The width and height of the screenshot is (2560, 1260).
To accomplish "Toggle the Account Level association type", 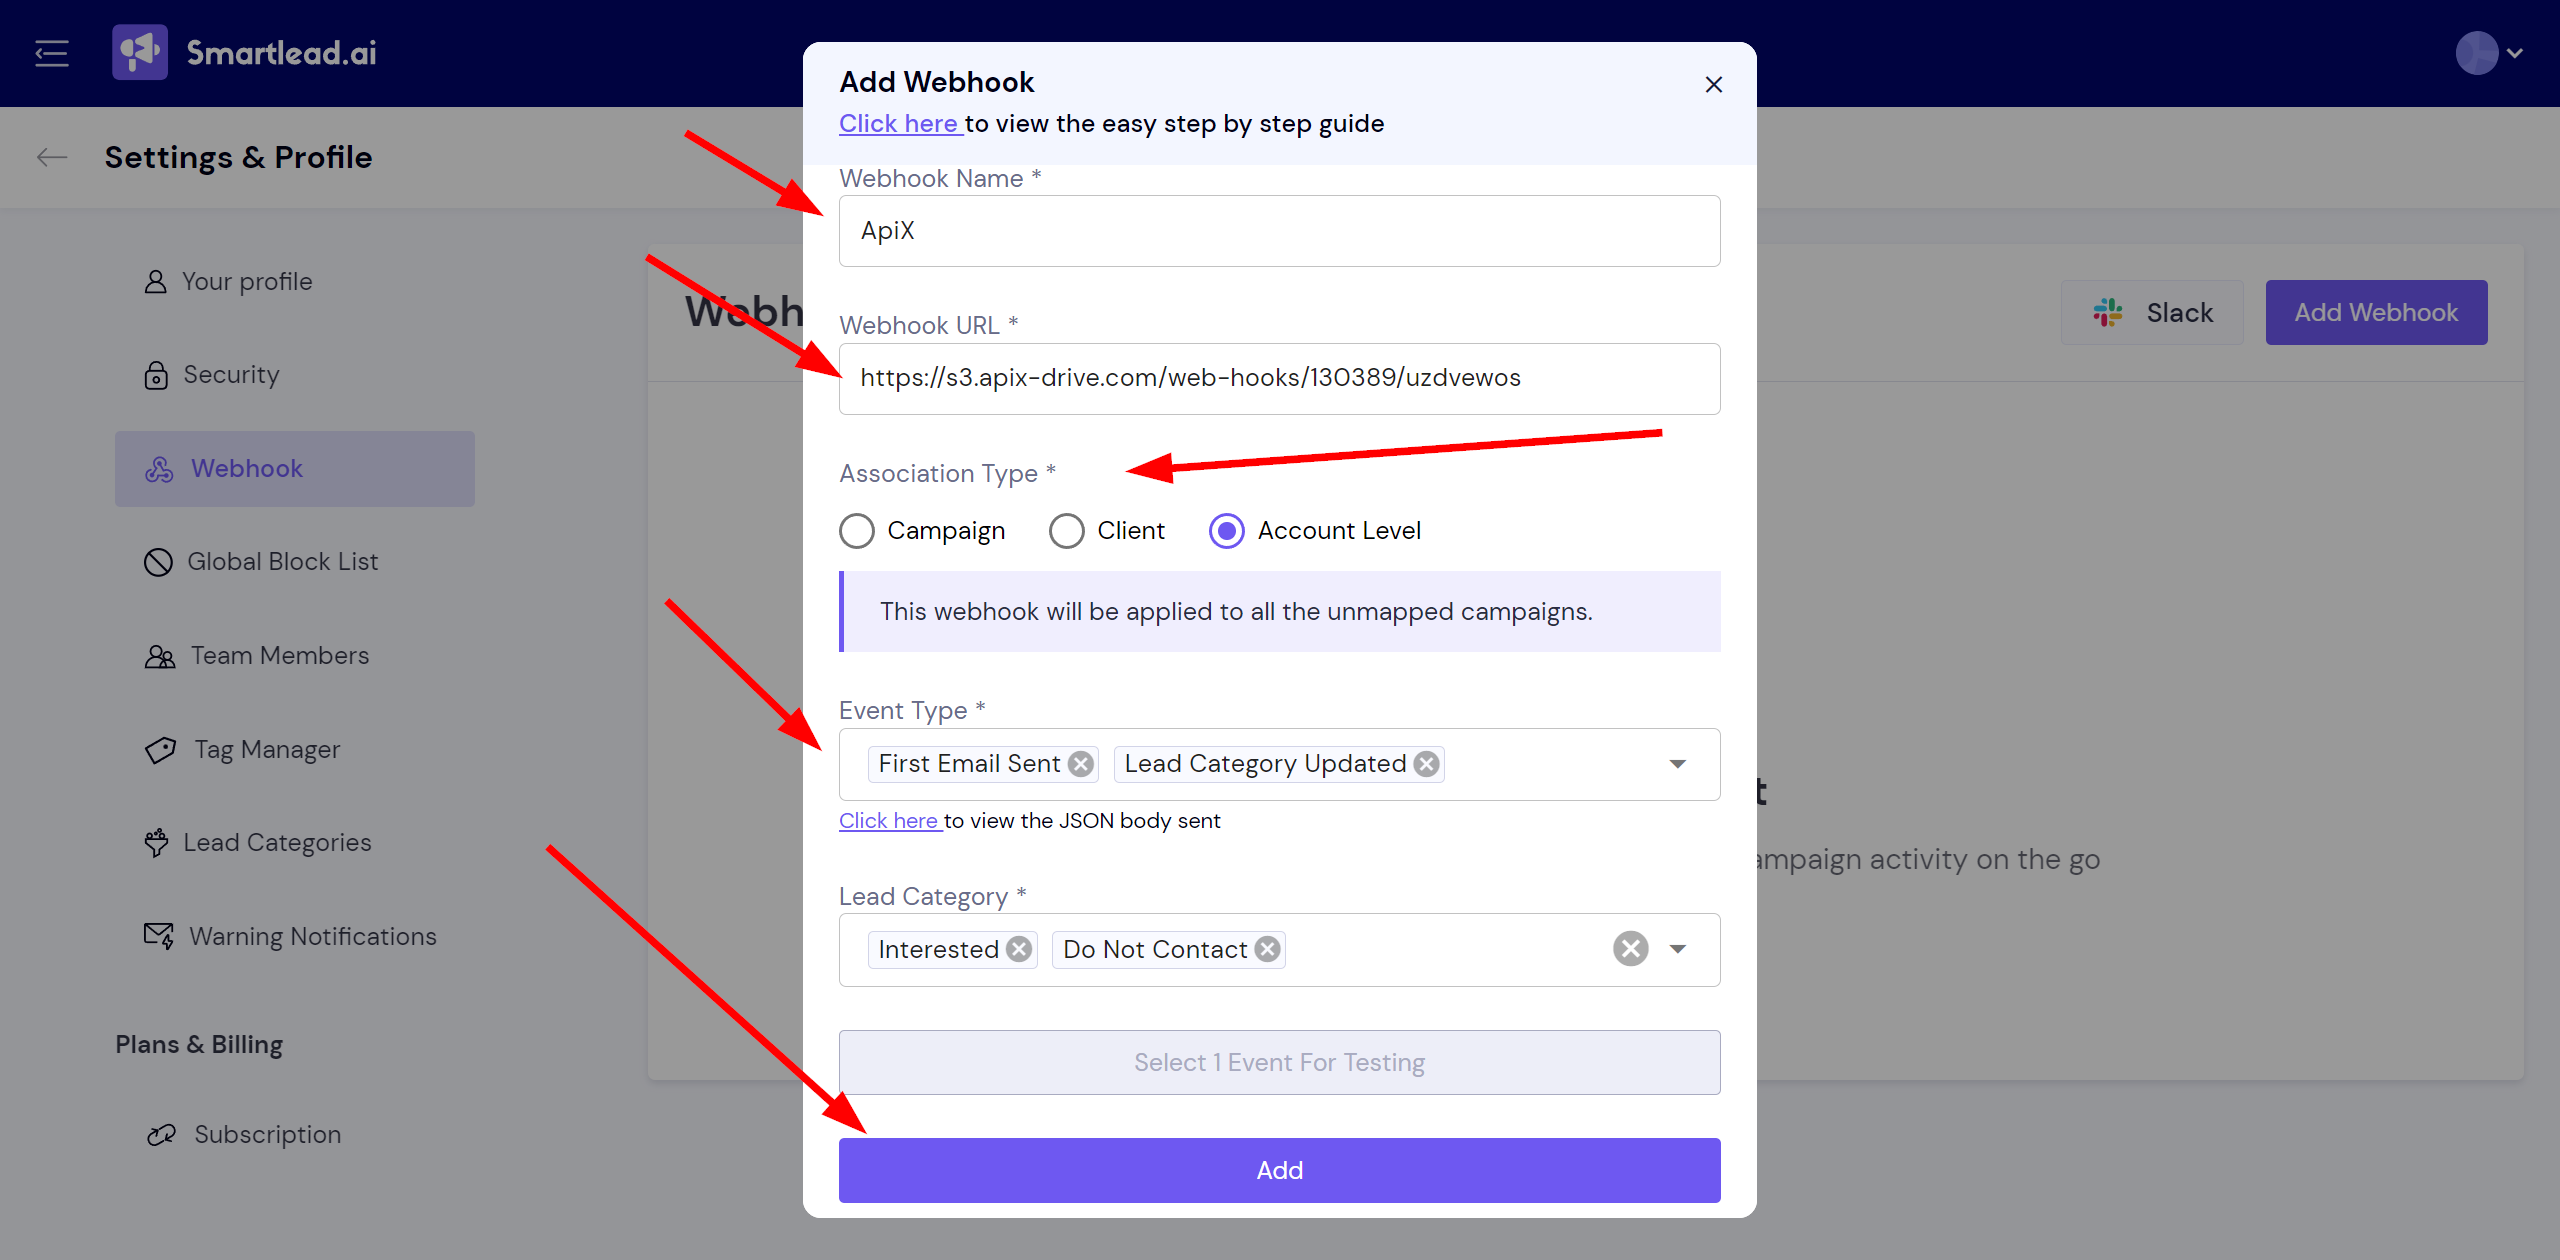I will point(1226,529).
